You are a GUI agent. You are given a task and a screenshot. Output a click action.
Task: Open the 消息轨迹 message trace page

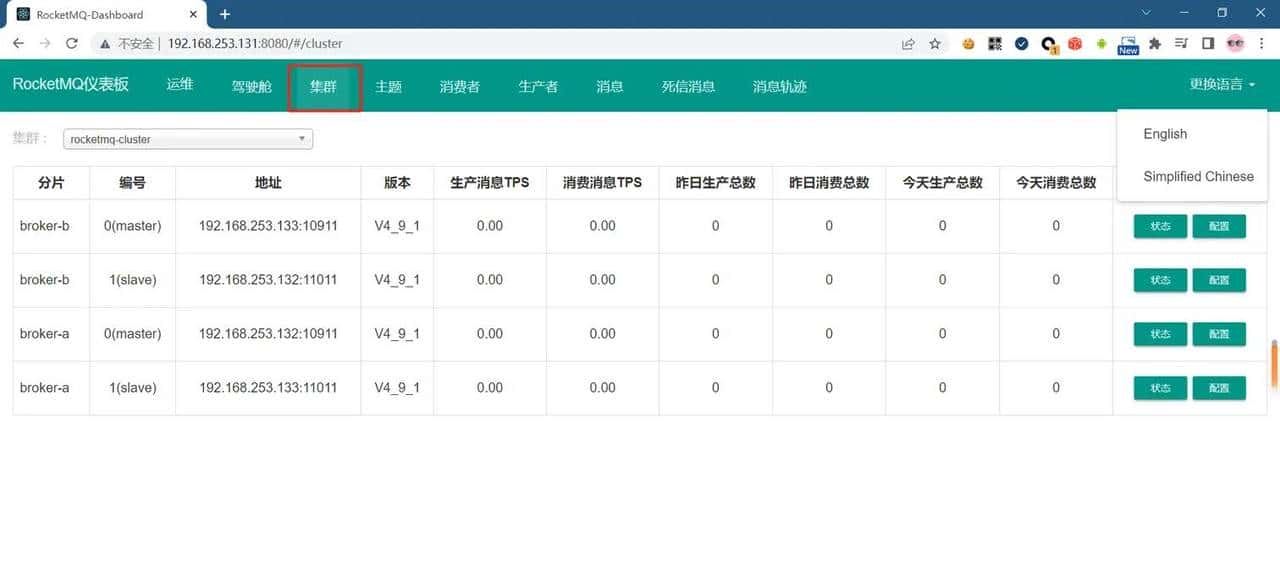[x=779, y=86]
